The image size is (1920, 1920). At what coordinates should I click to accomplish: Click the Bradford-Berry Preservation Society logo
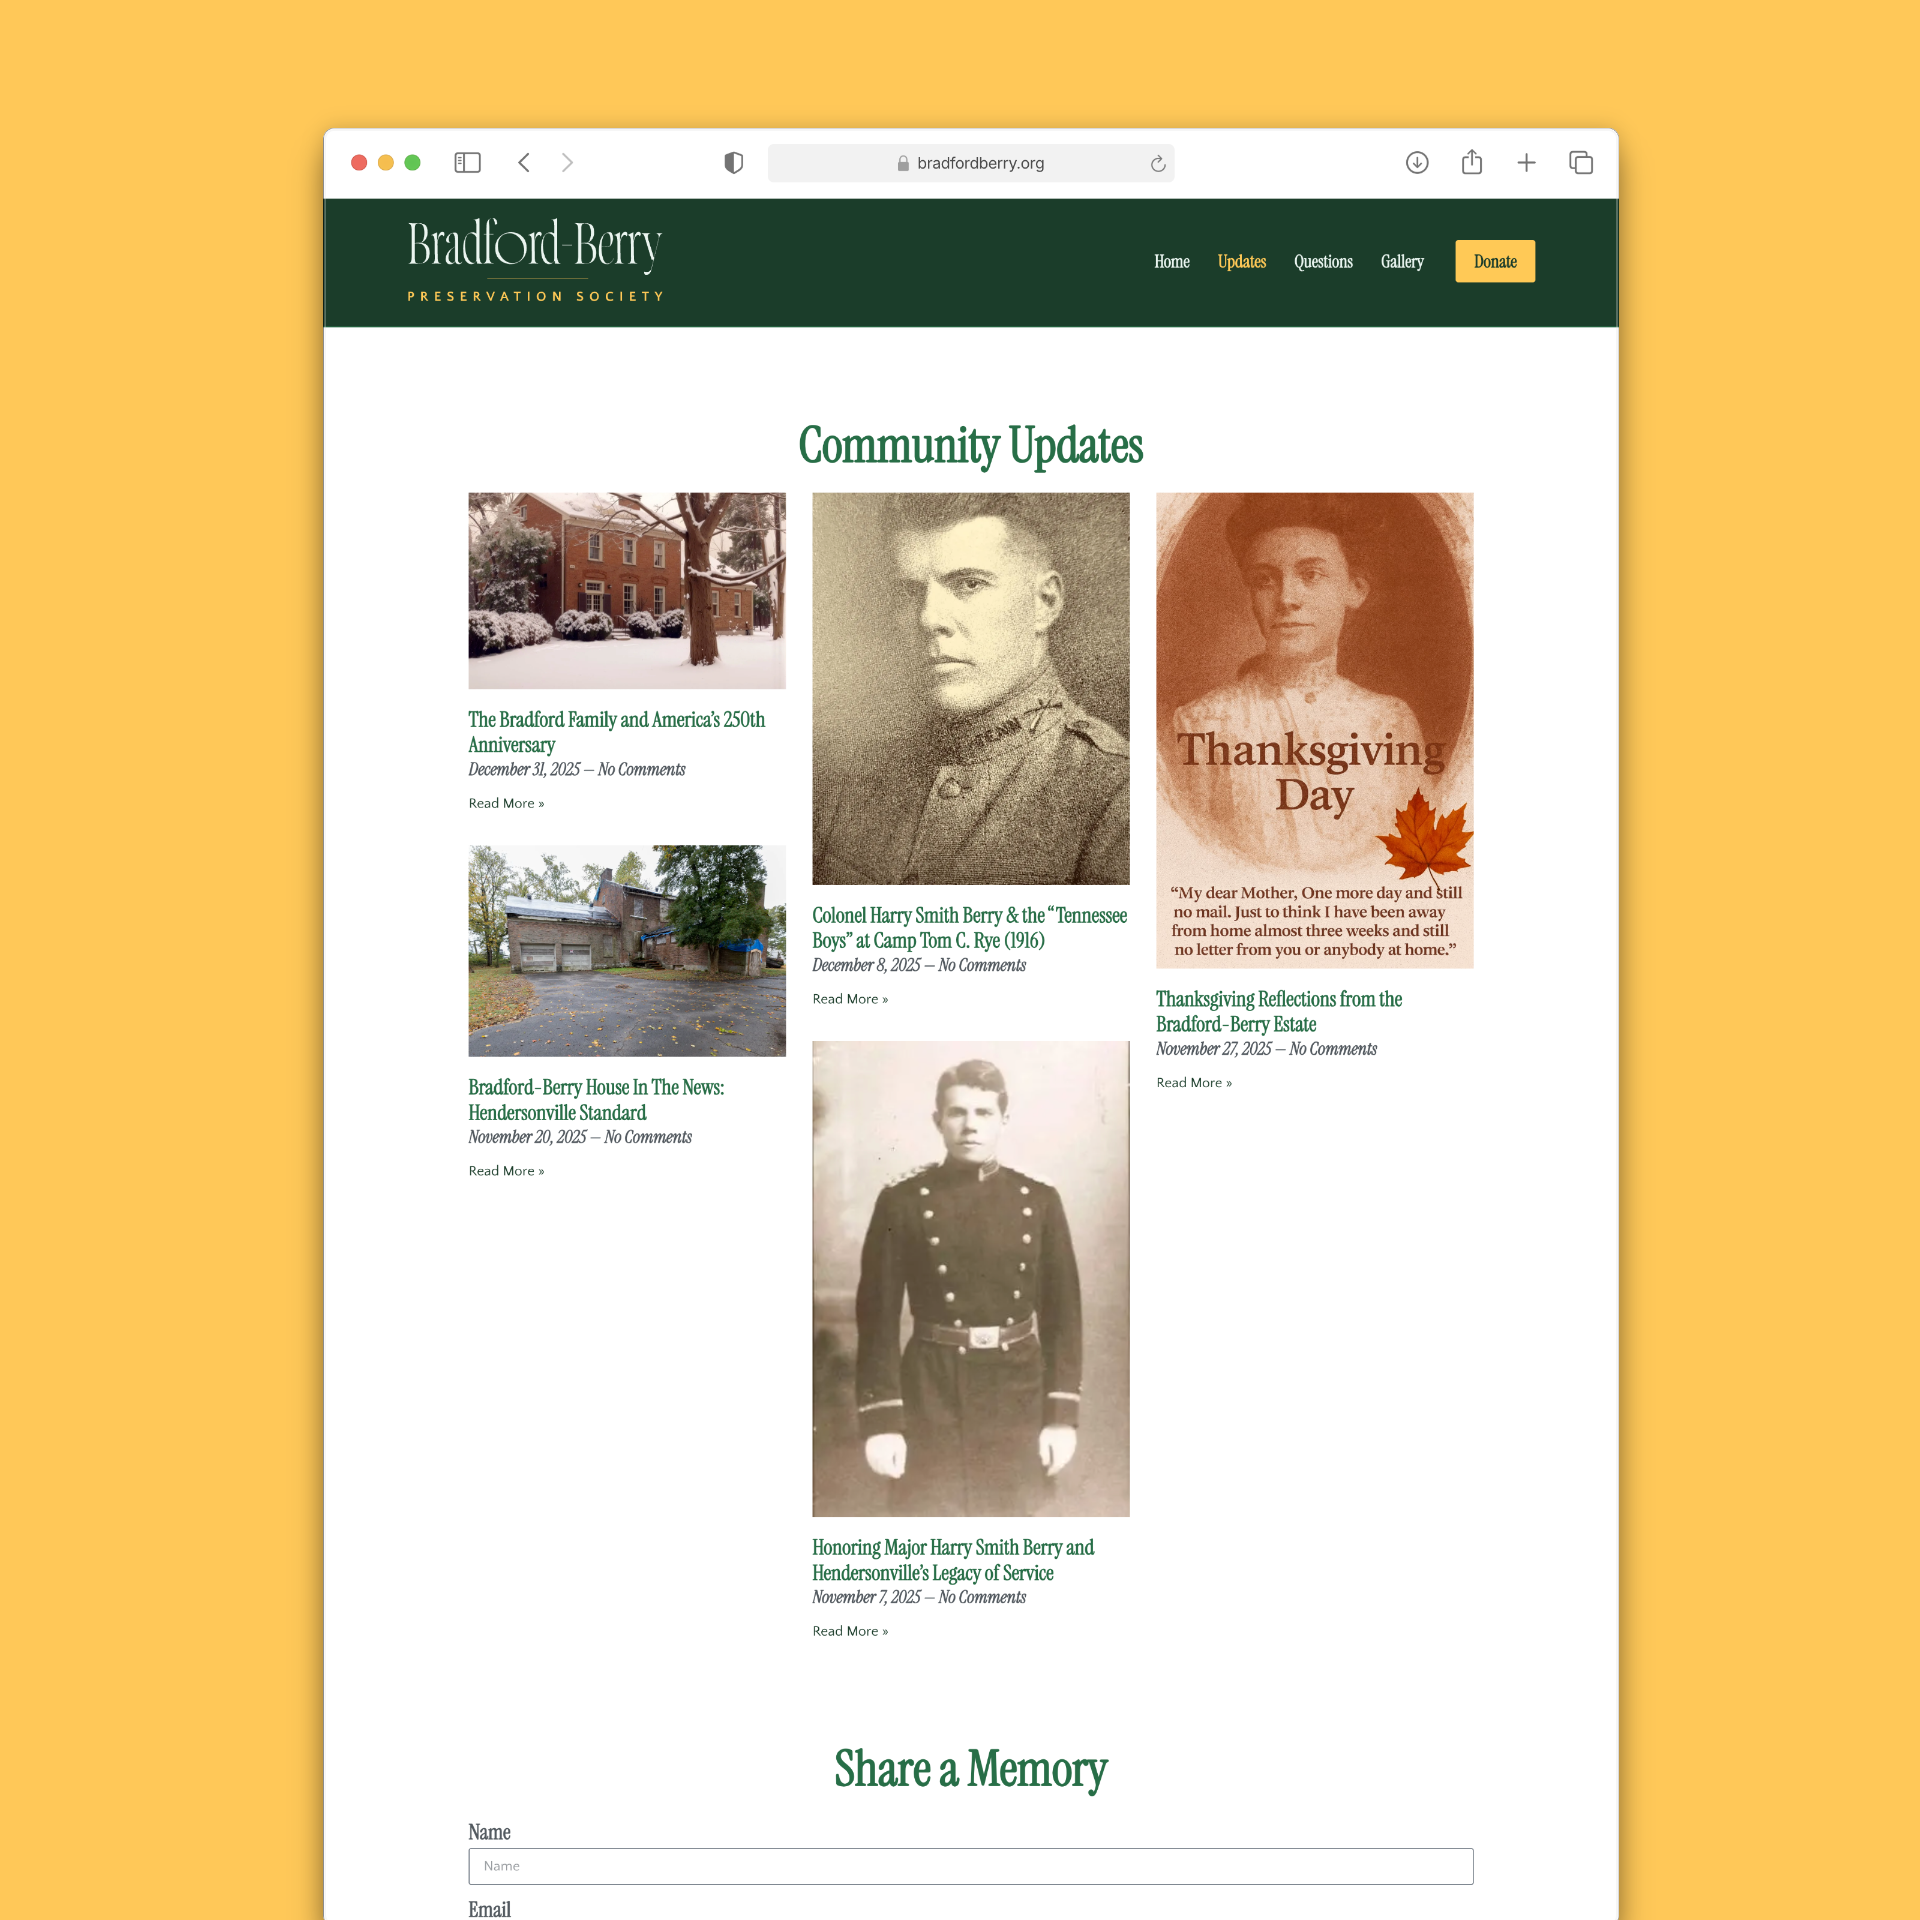[535, 260]
